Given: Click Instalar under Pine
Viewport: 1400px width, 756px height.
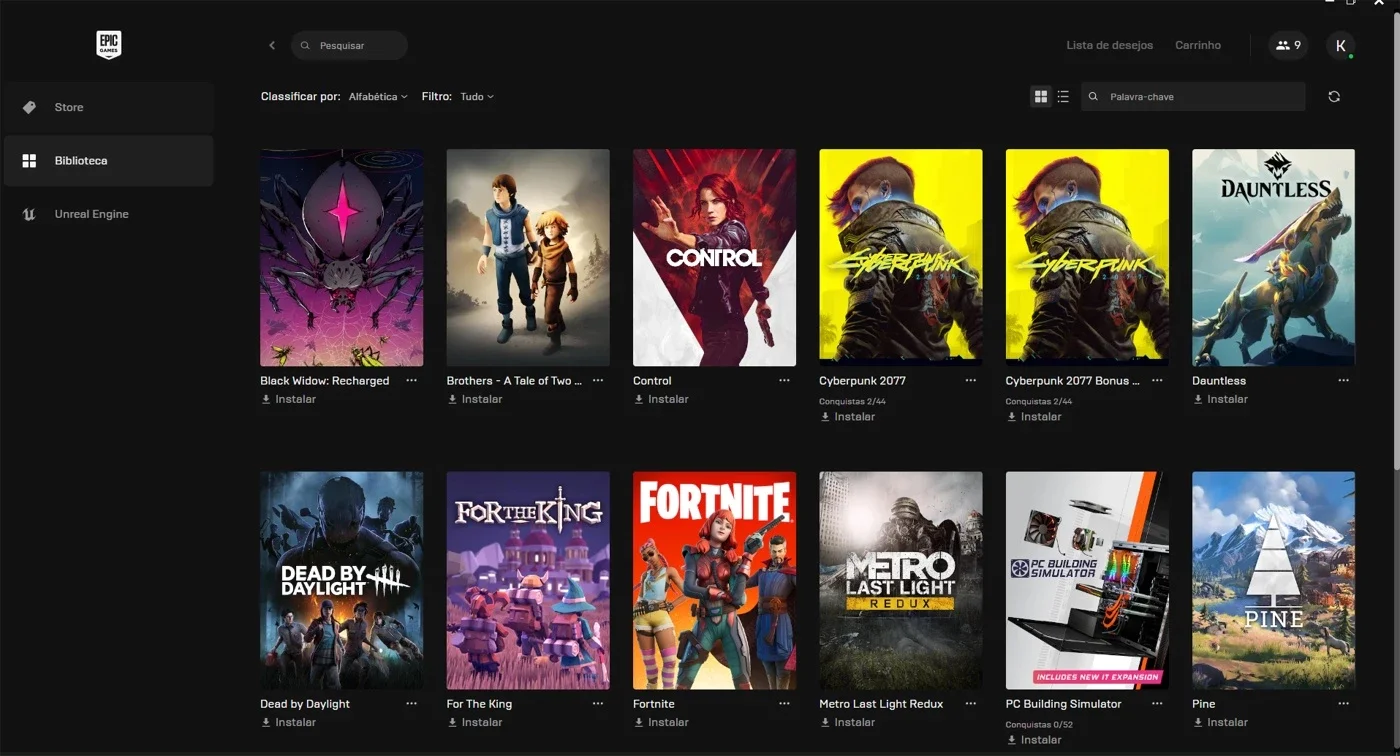Looking at the screenshot, I should tap(1220, 722).
